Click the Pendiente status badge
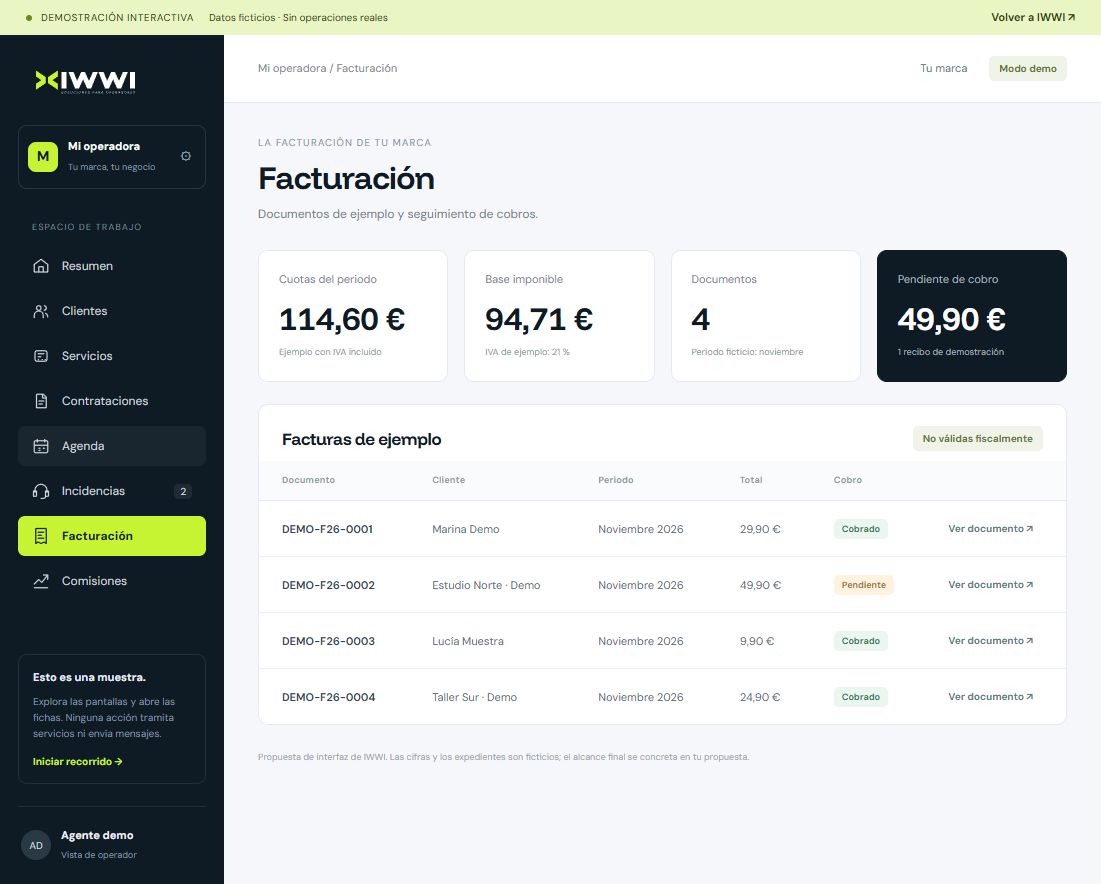 coord(863,585)
